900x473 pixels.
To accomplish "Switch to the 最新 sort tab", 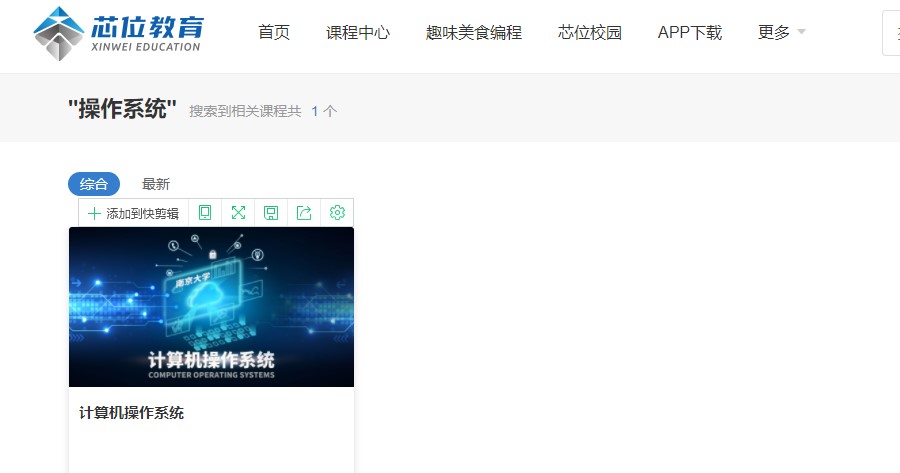I will (156, 184).
